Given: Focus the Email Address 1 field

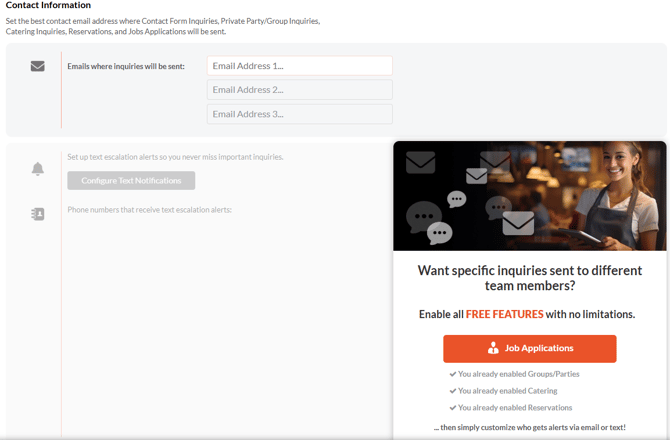Looking at the screenshot, I should (299, 66).
